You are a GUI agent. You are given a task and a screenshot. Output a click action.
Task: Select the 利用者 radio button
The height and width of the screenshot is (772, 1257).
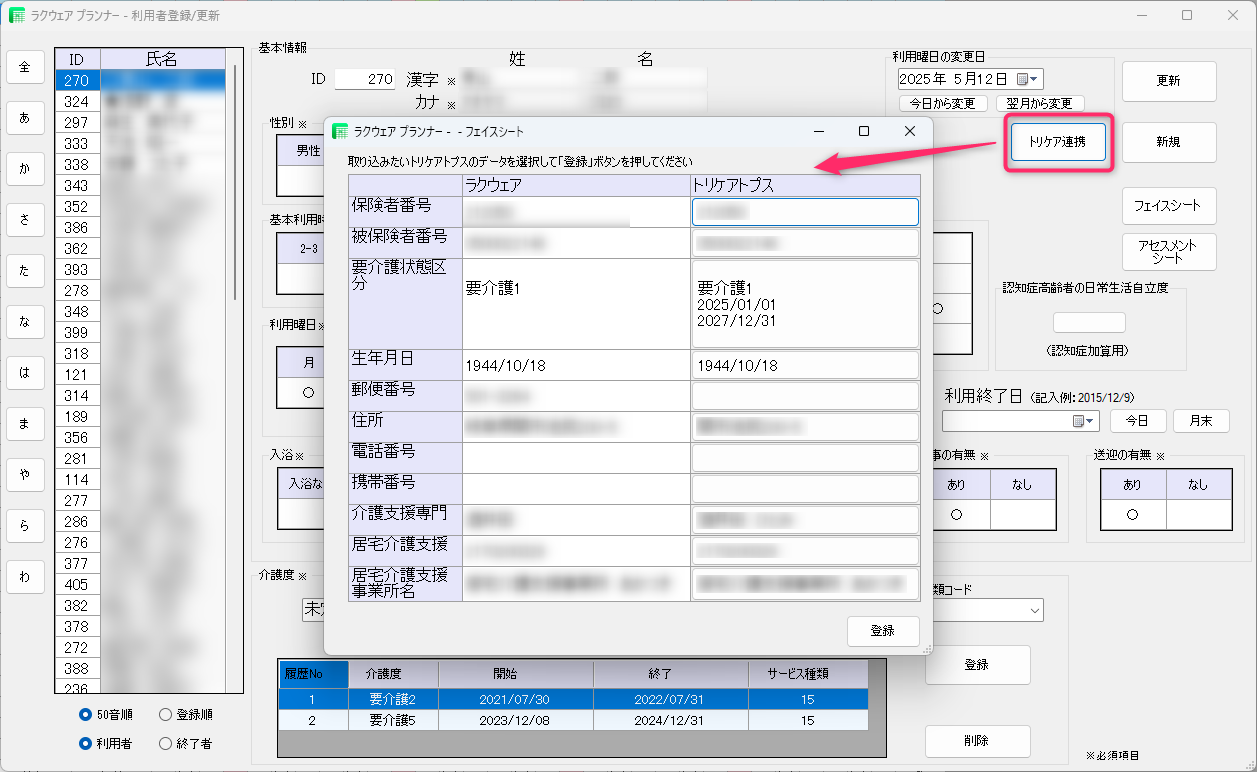[x=86, y=743]
